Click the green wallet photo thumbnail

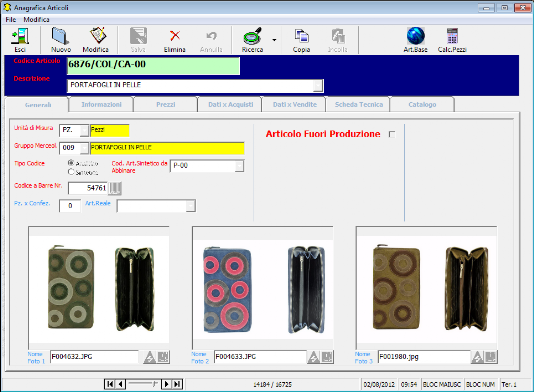pos(99,288)
